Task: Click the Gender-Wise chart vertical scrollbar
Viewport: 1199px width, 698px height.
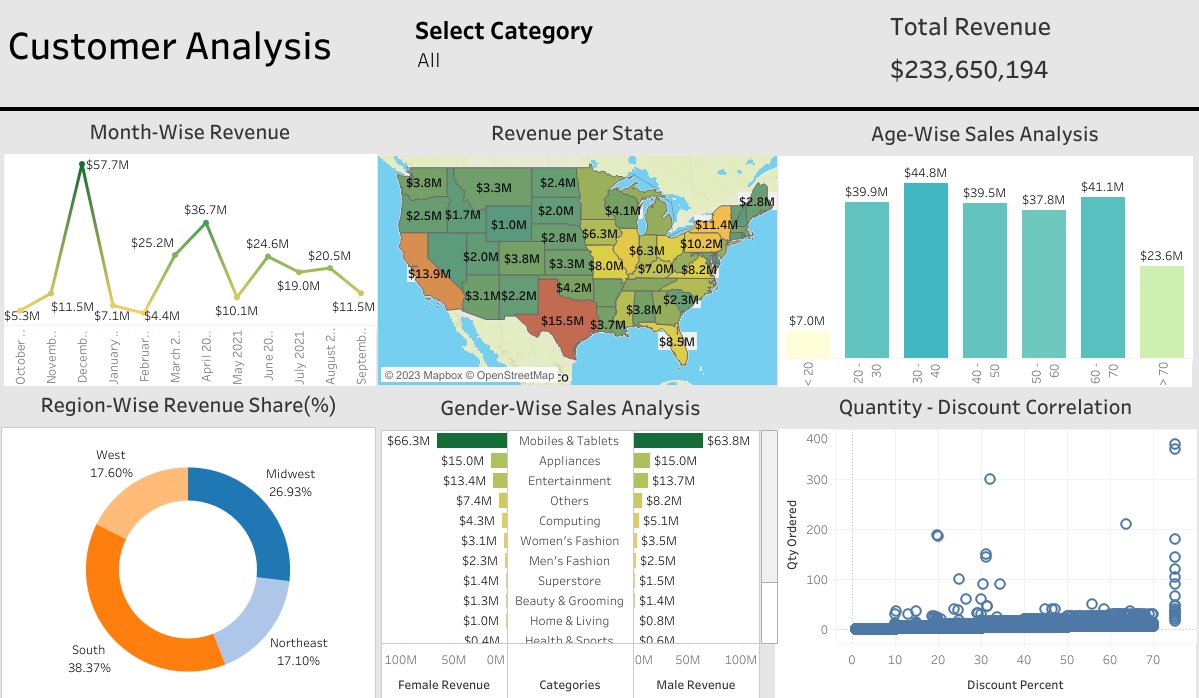Action: click(x=769, y=536)
